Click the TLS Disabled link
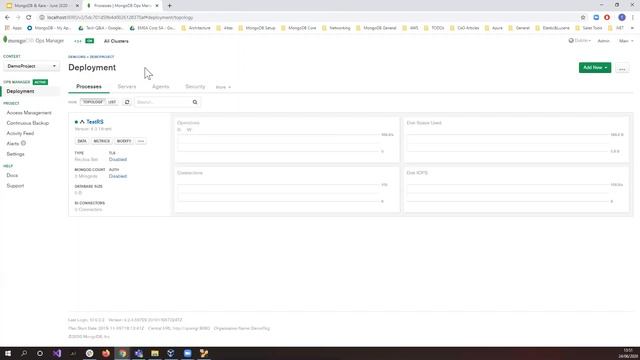 118,159
